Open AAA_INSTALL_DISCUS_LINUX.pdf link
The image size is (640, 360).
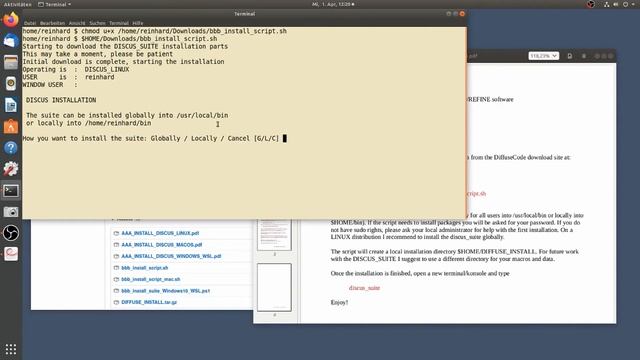pos(160,233)
